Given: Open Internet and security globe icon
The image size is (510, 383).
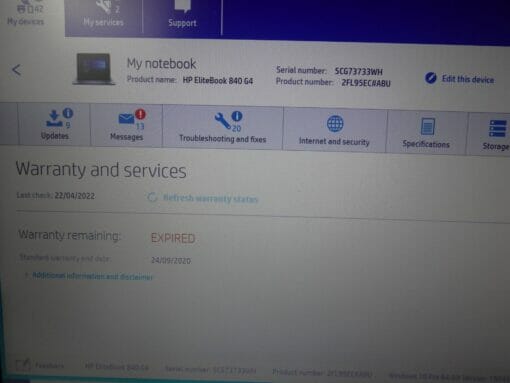Looking at the screenshot, I should pos(335,124).
